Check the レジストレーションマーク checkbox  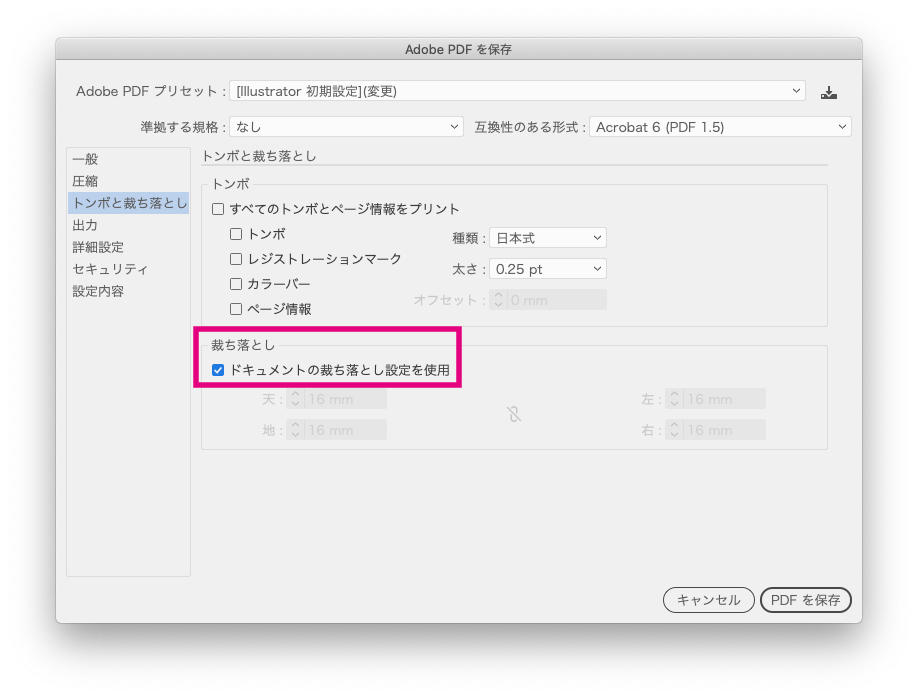click(236, 259)
